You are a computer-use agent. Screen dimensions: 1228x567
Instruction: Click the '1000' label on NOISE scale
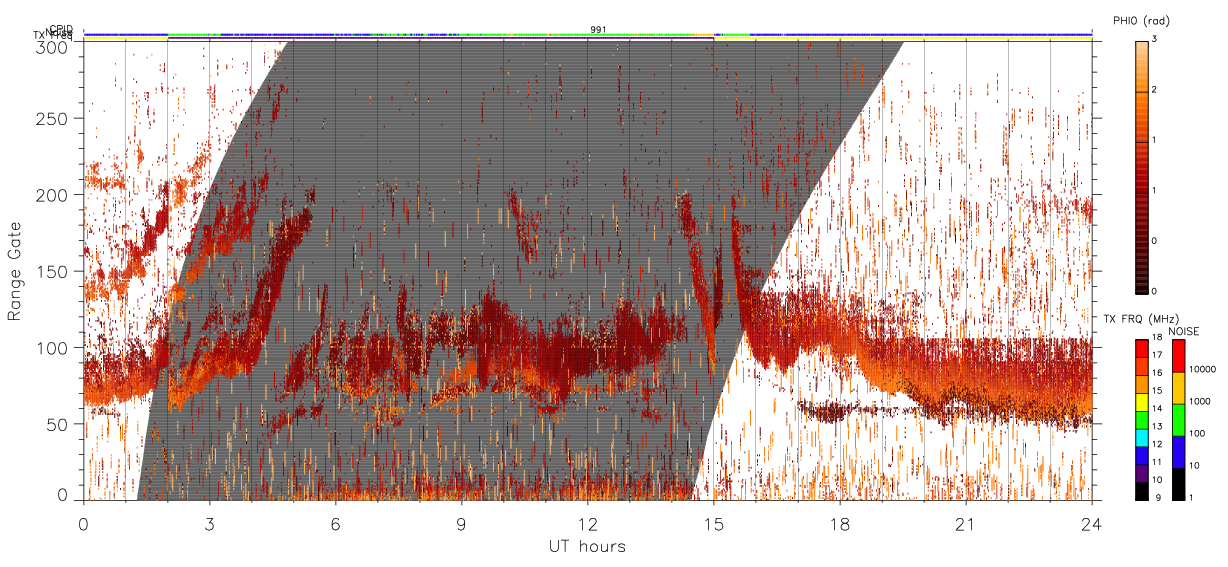click(x=1200, y=401)
